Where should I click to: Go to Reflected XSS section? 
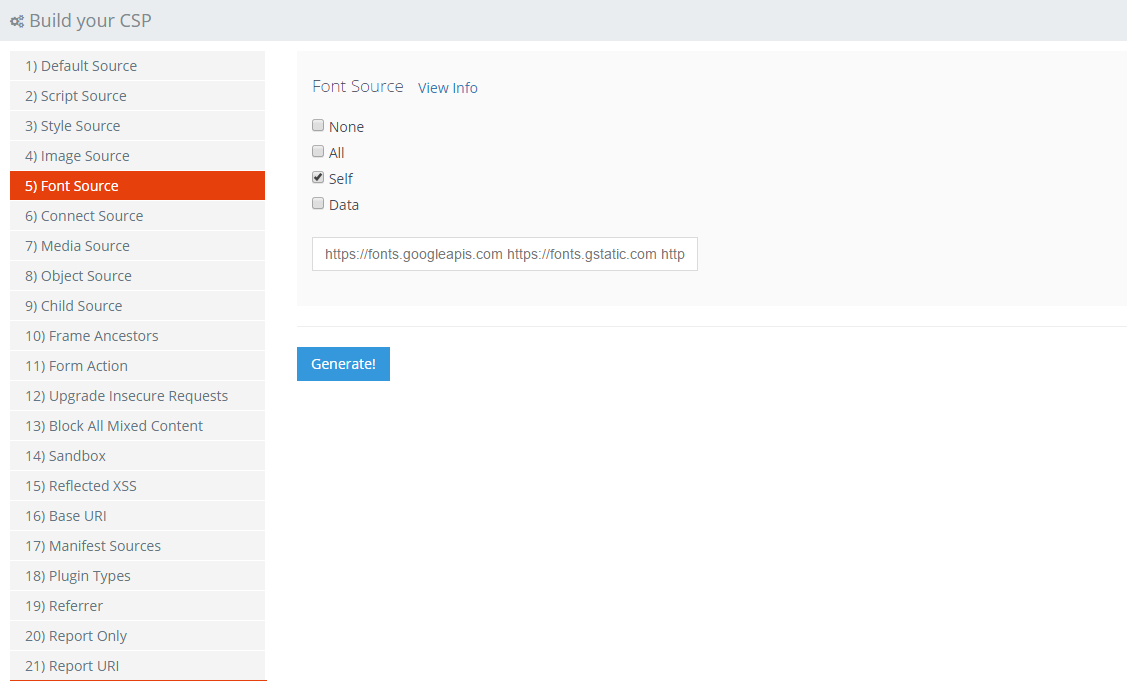[x=137, y=486]
